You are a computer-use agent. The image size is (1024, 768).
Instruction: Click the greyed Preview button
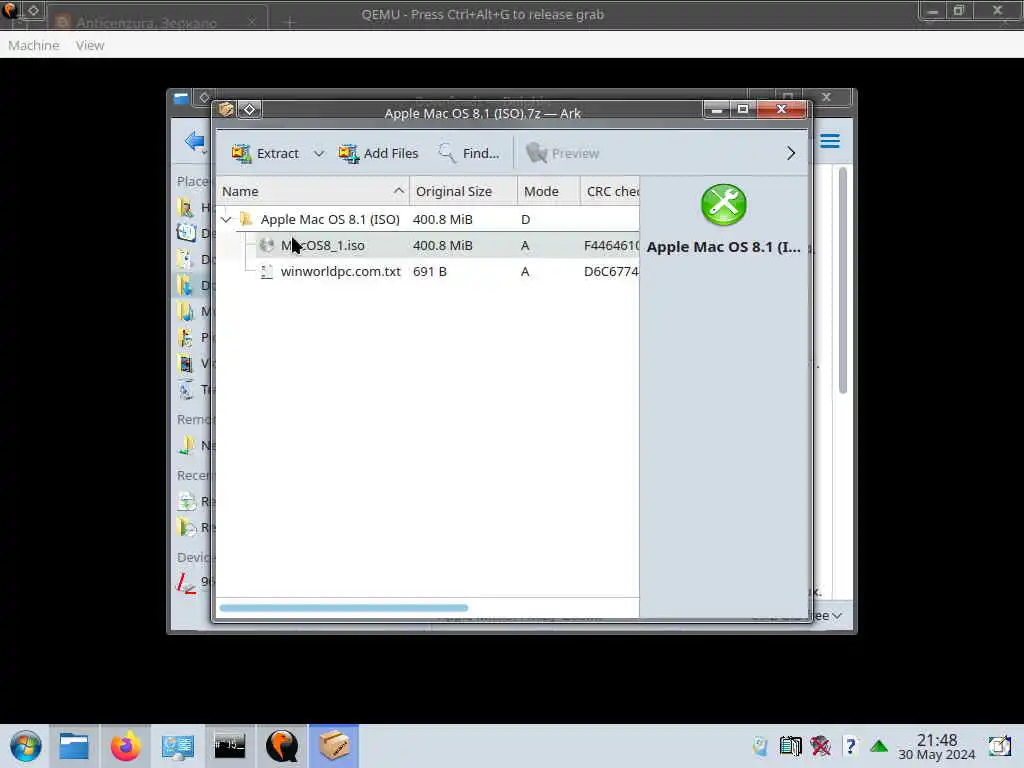click(x=562, y=153)
